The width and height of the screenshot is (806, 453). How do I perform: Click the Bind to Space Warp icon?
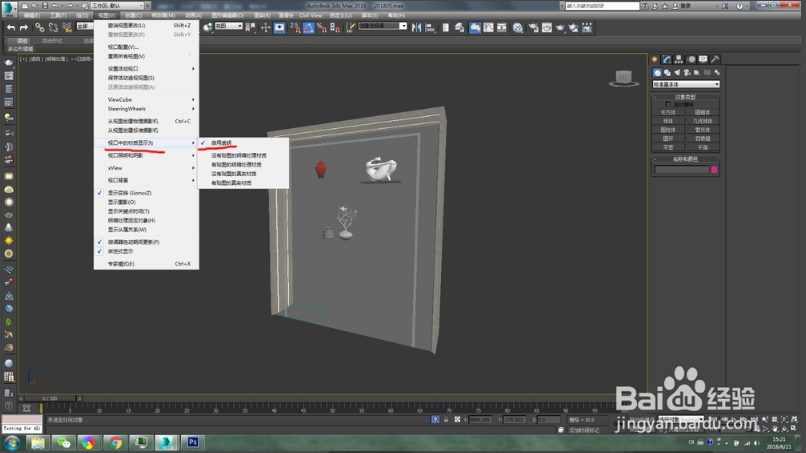coord(66,27)
